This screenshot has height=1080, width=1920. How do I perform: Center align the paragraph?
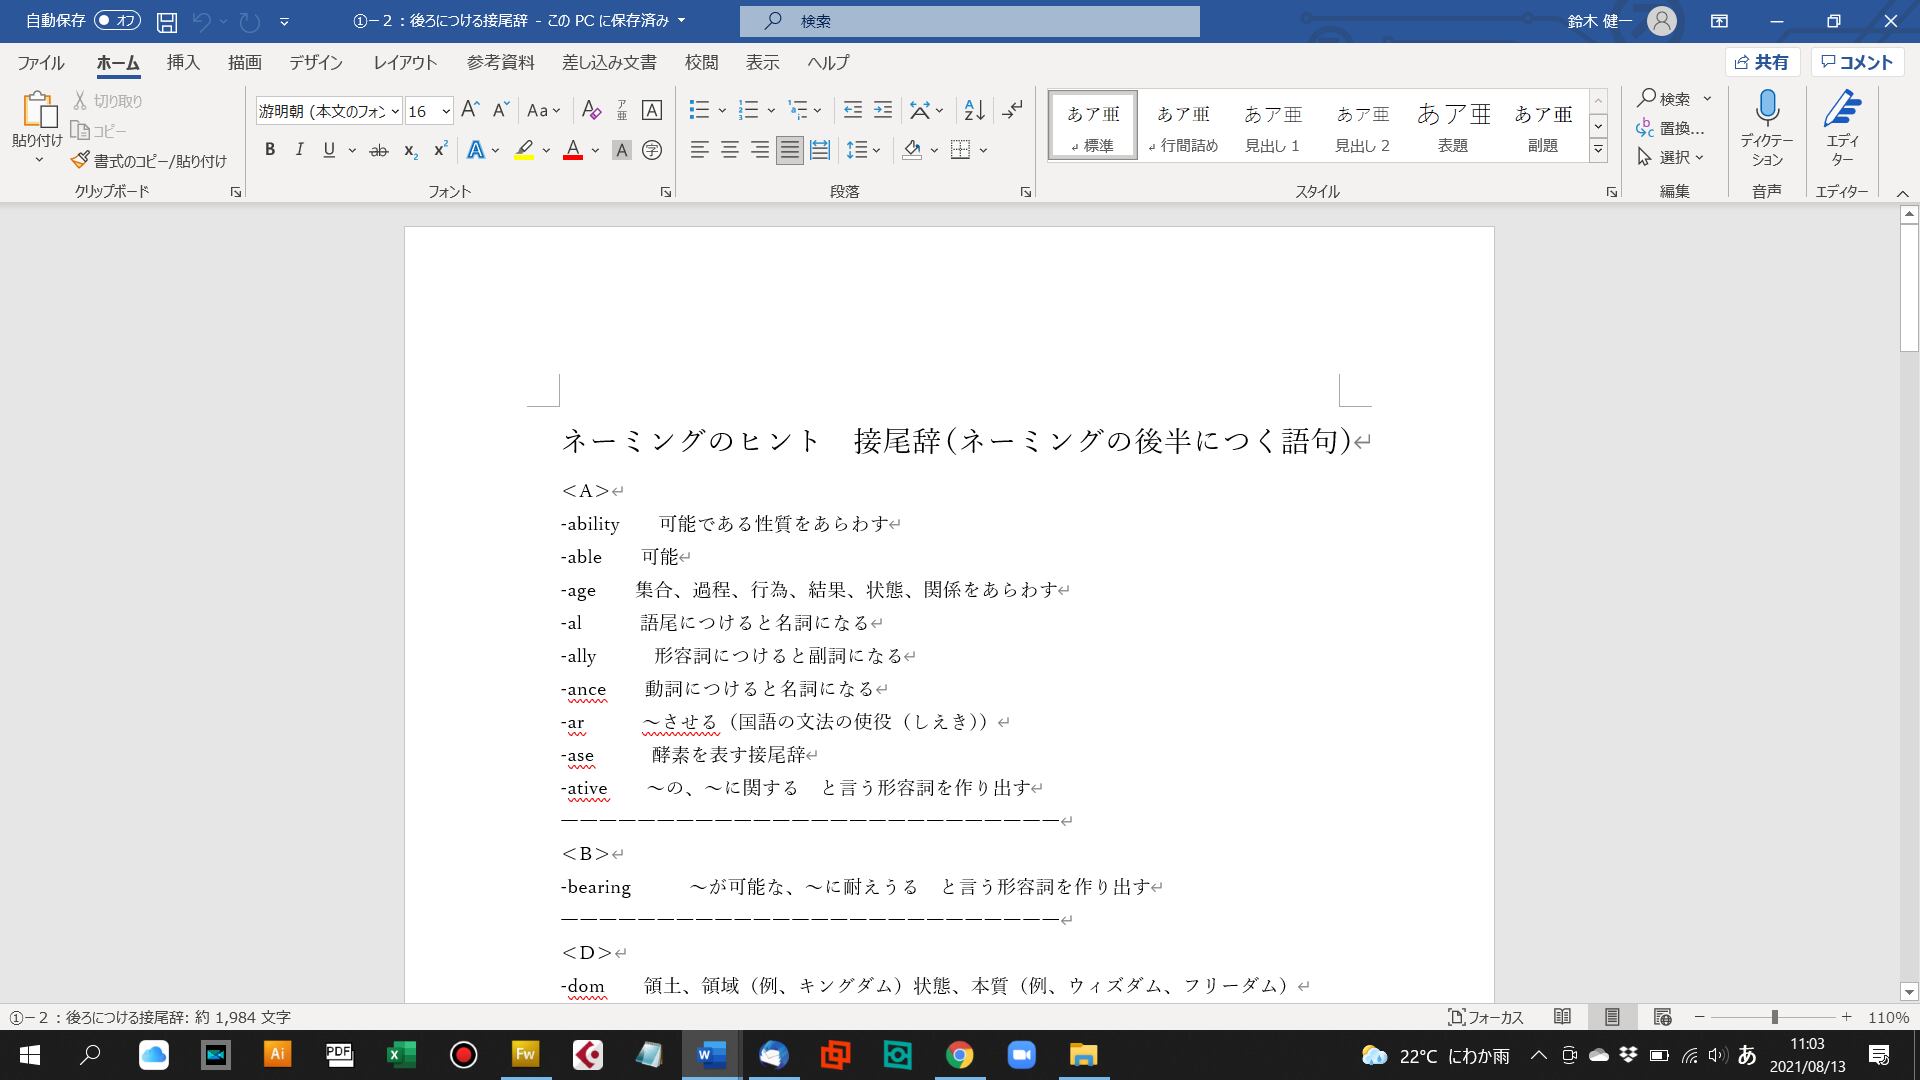(730, 150)
